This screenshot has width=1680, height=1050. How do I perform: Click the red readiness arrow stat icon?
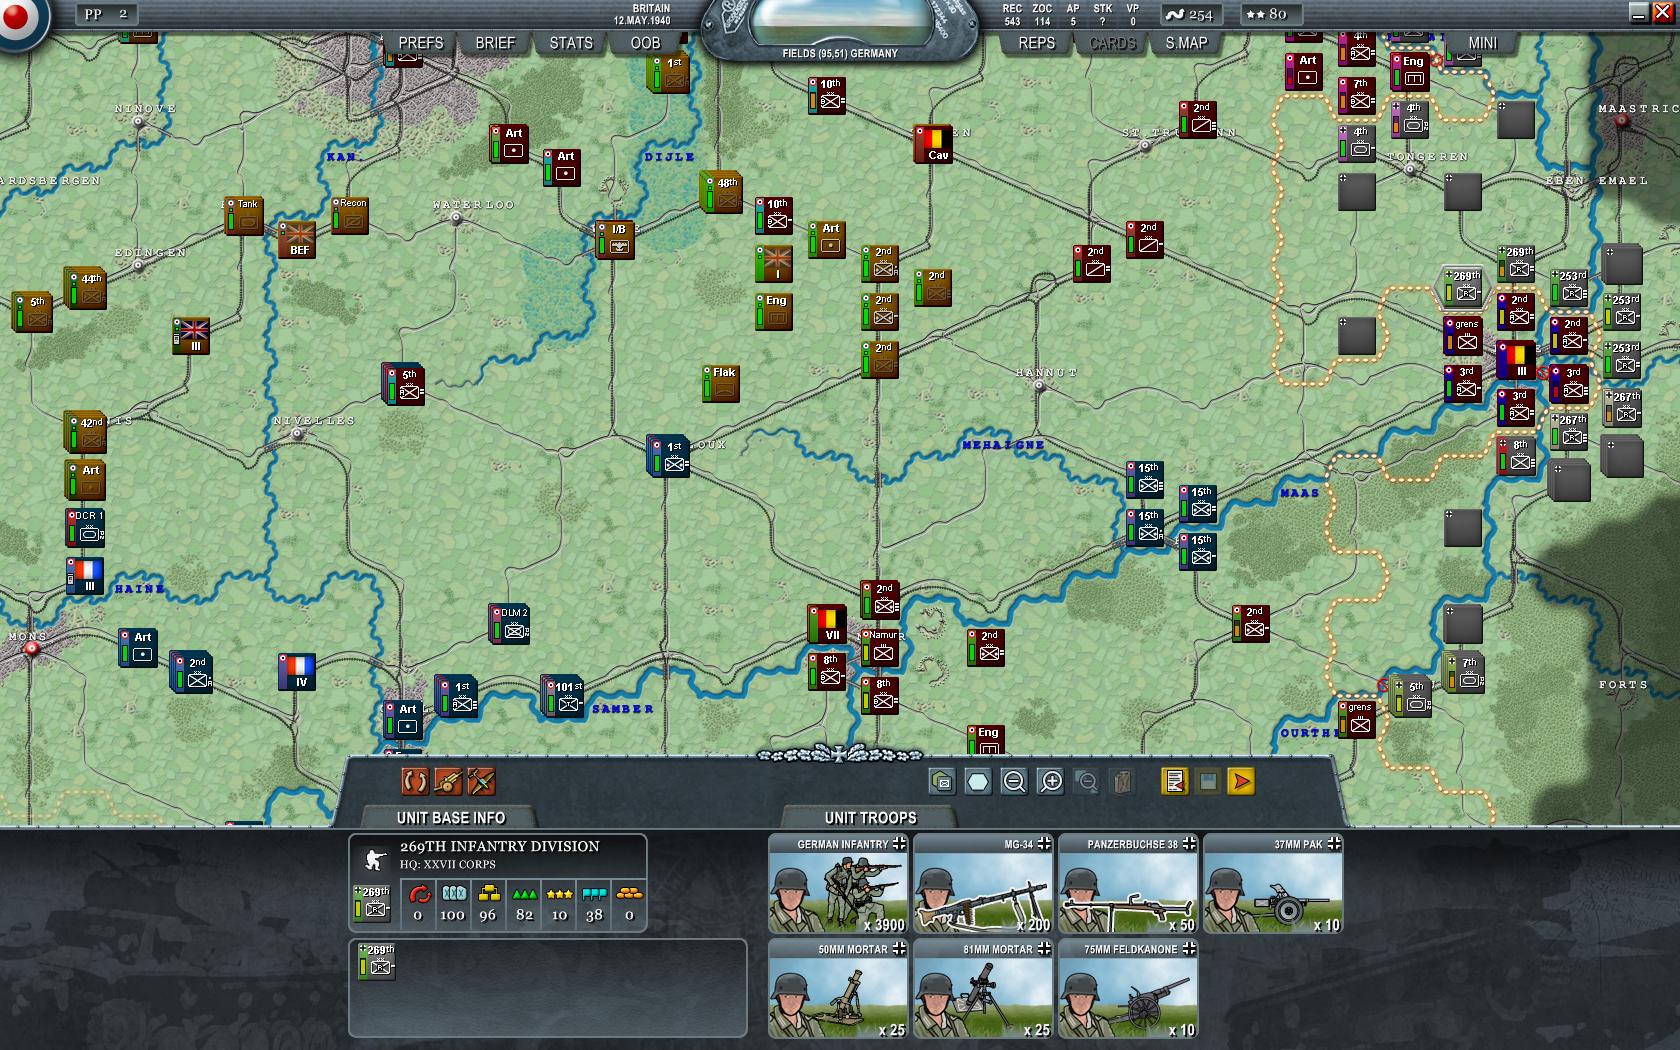click(x=418, y=893)
